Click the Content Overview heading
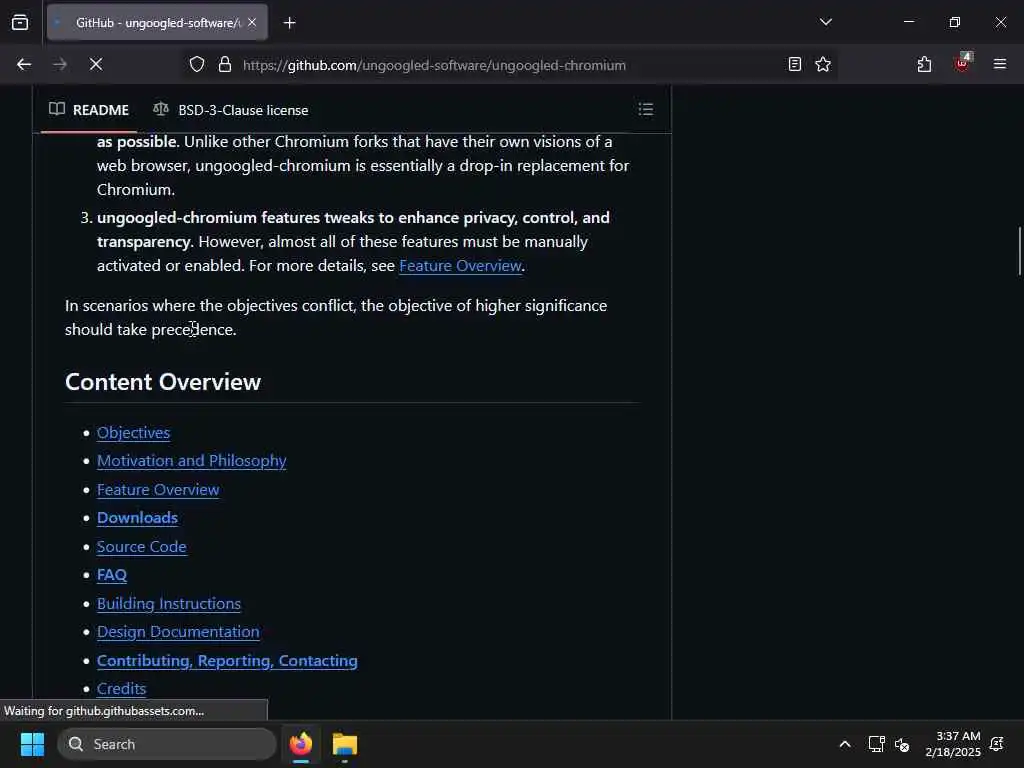 point(163,382)
